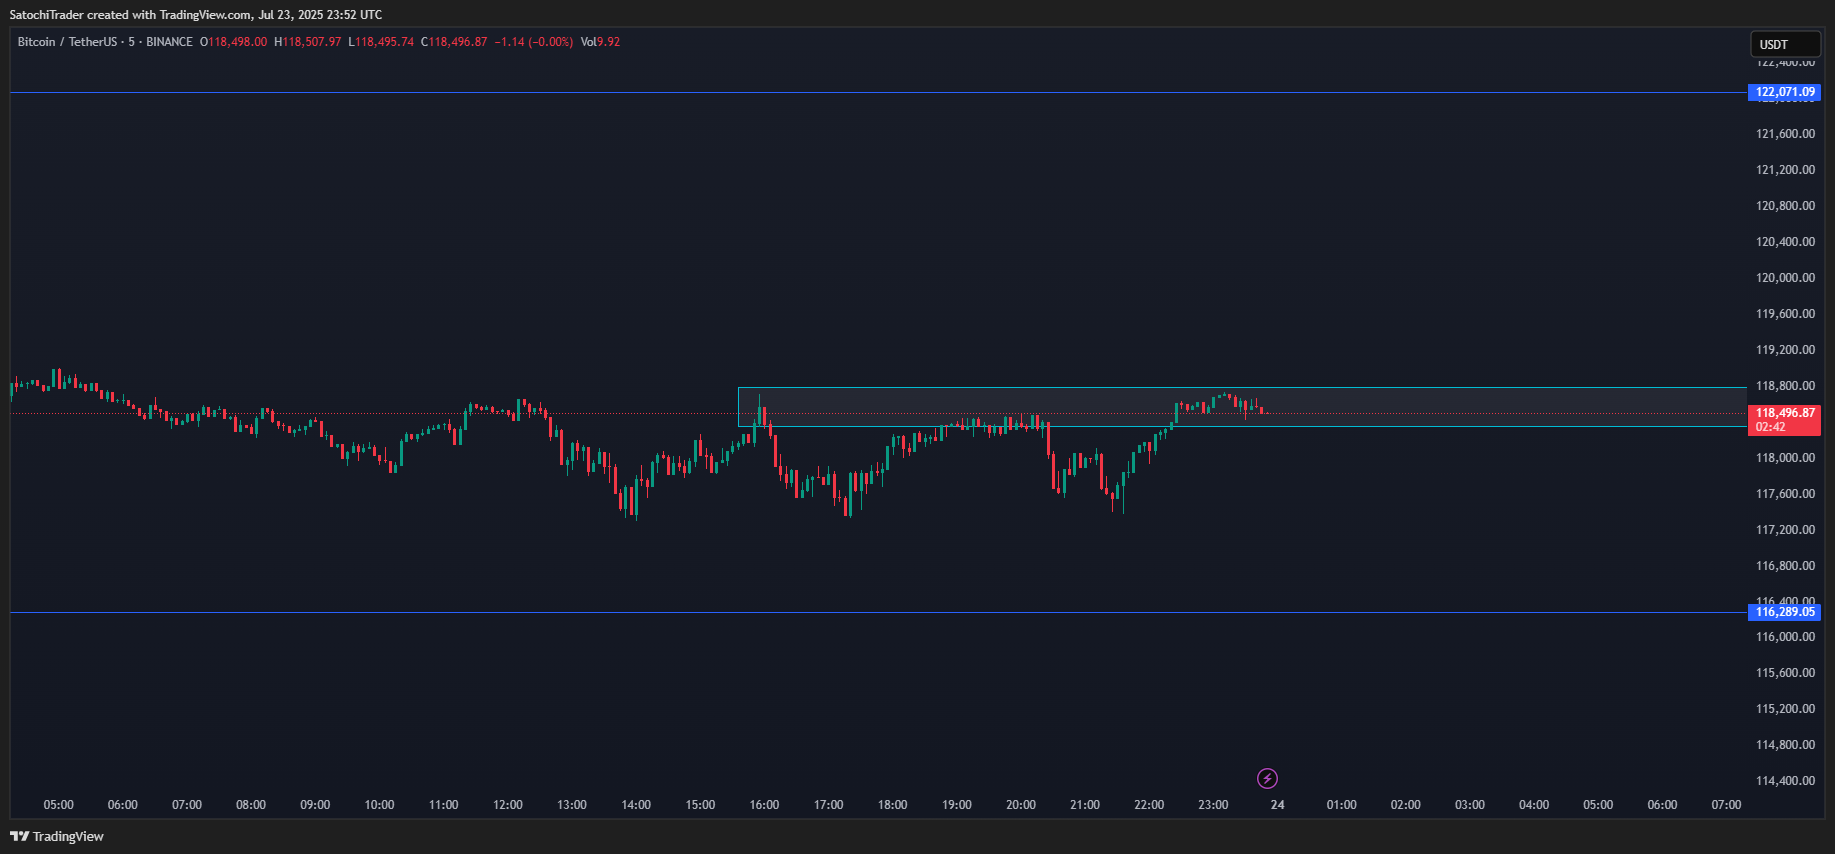Click the 116,000.00 price axis label
Screen dimensions: 1835x854
pos(1785,637)
